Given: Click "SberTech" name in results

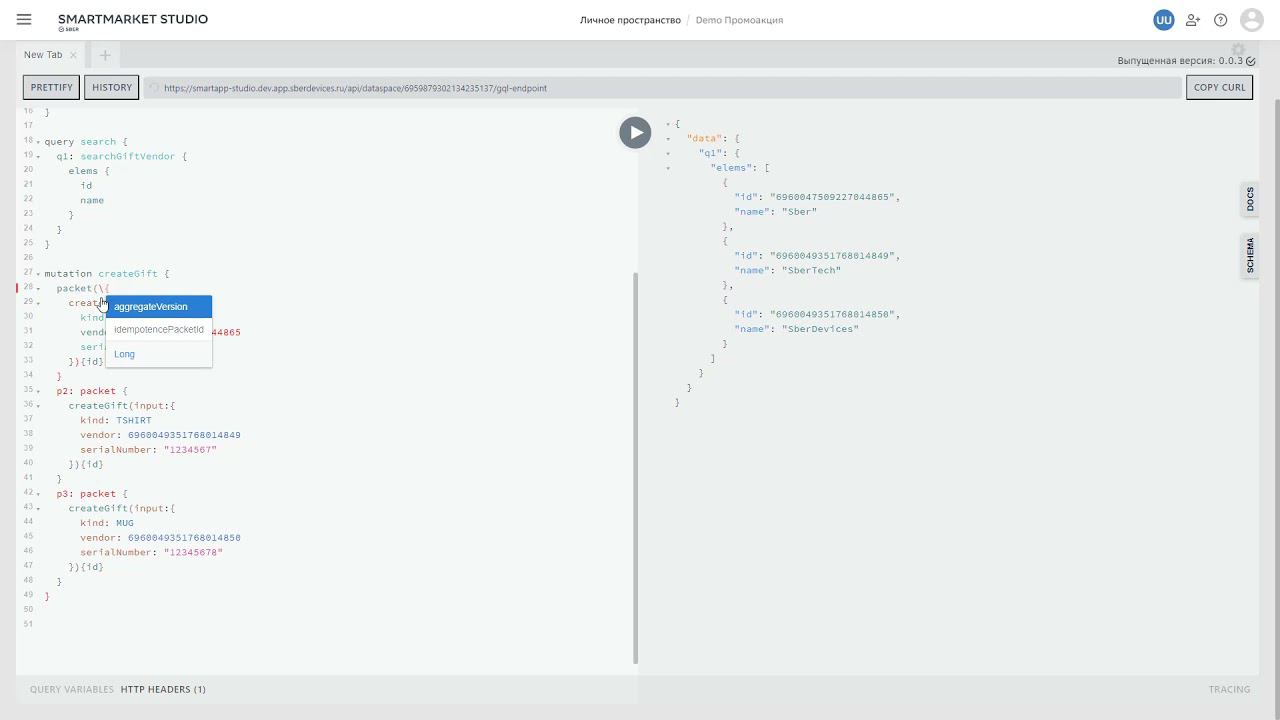Looking at the screenshot, I should [x=811, y=270].
